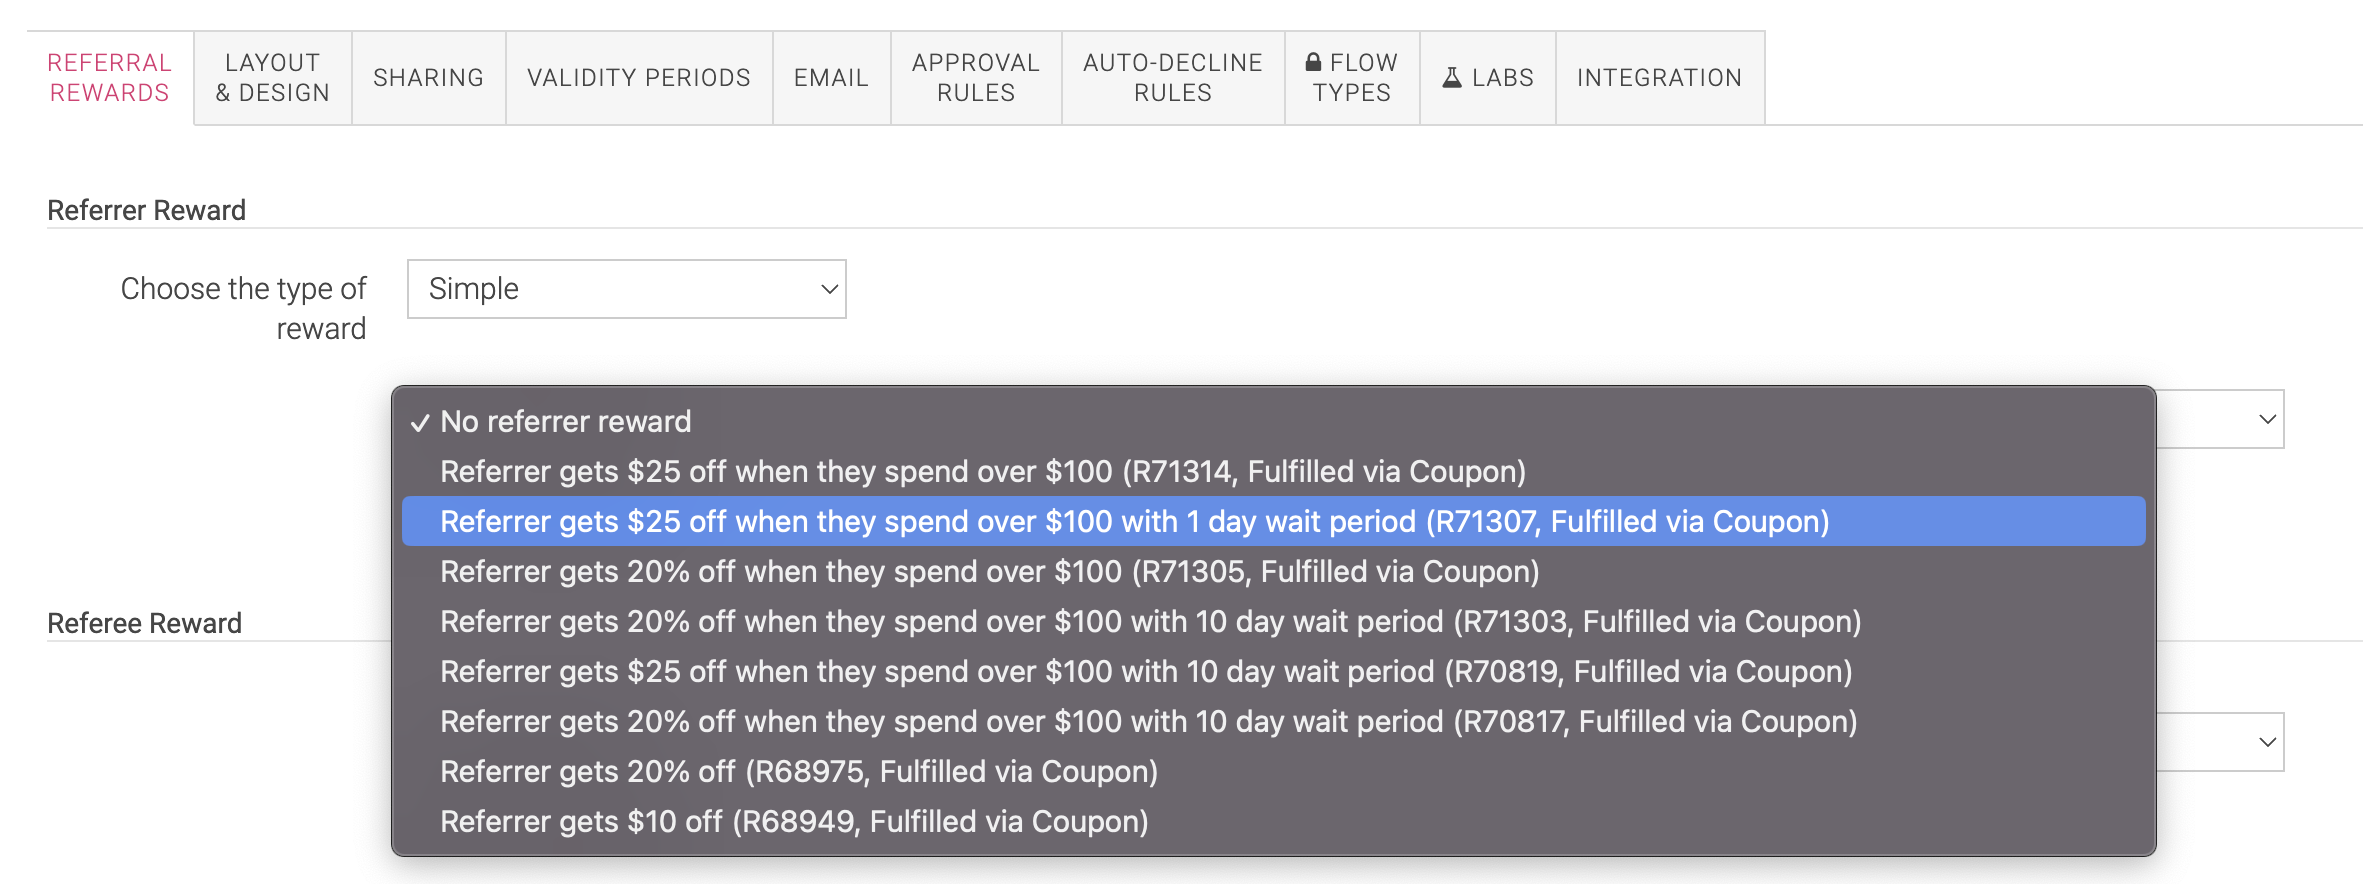Go to Validity Periods tab
This screenshot has width=2378, height=884.
[x=639, y=78]
